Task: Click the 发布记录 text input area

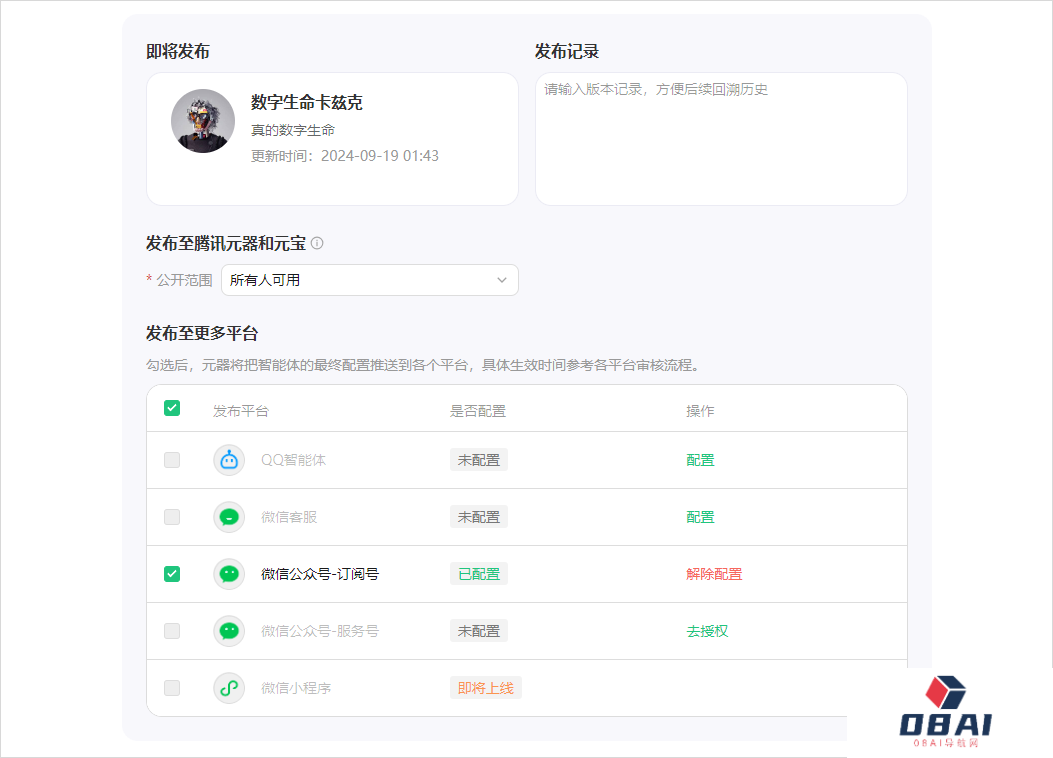Action: [720, 138]
